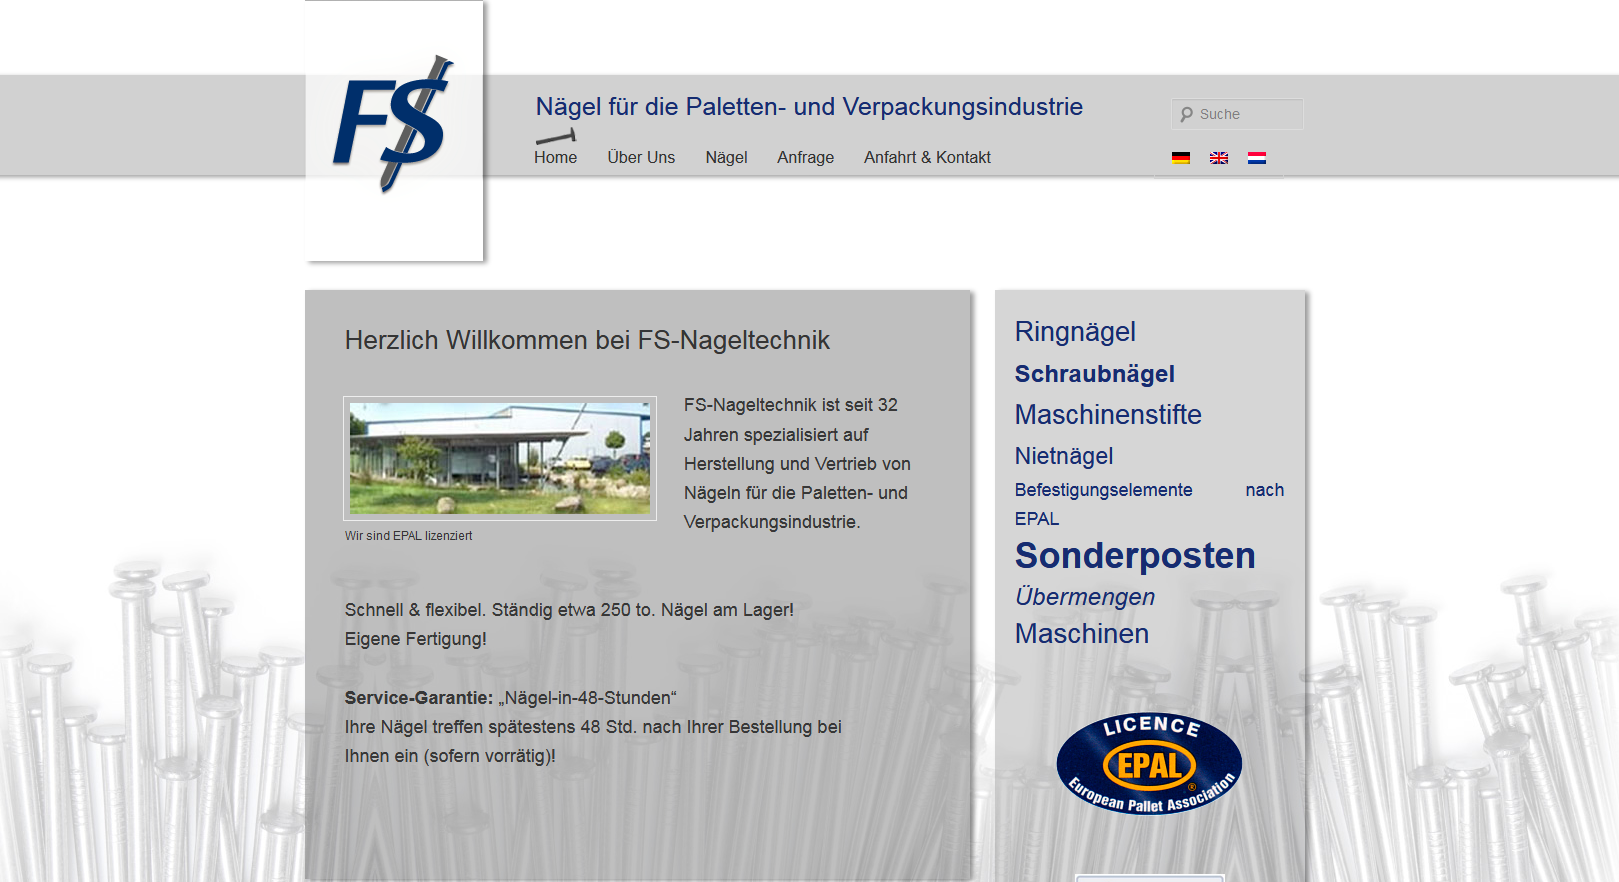Open the Maschinenstifte link
This screenshot has width=1619, height=882.
[1108, 414]
